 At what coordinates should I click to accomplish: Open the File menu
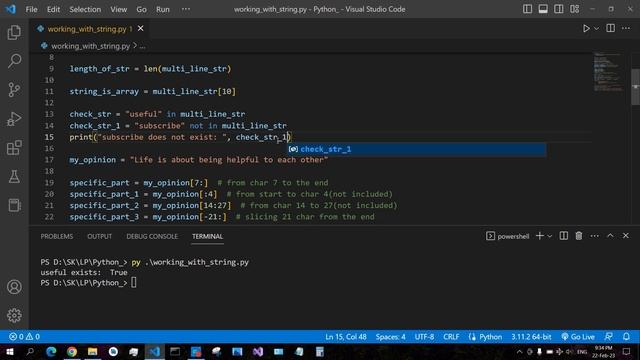[31, 9]
